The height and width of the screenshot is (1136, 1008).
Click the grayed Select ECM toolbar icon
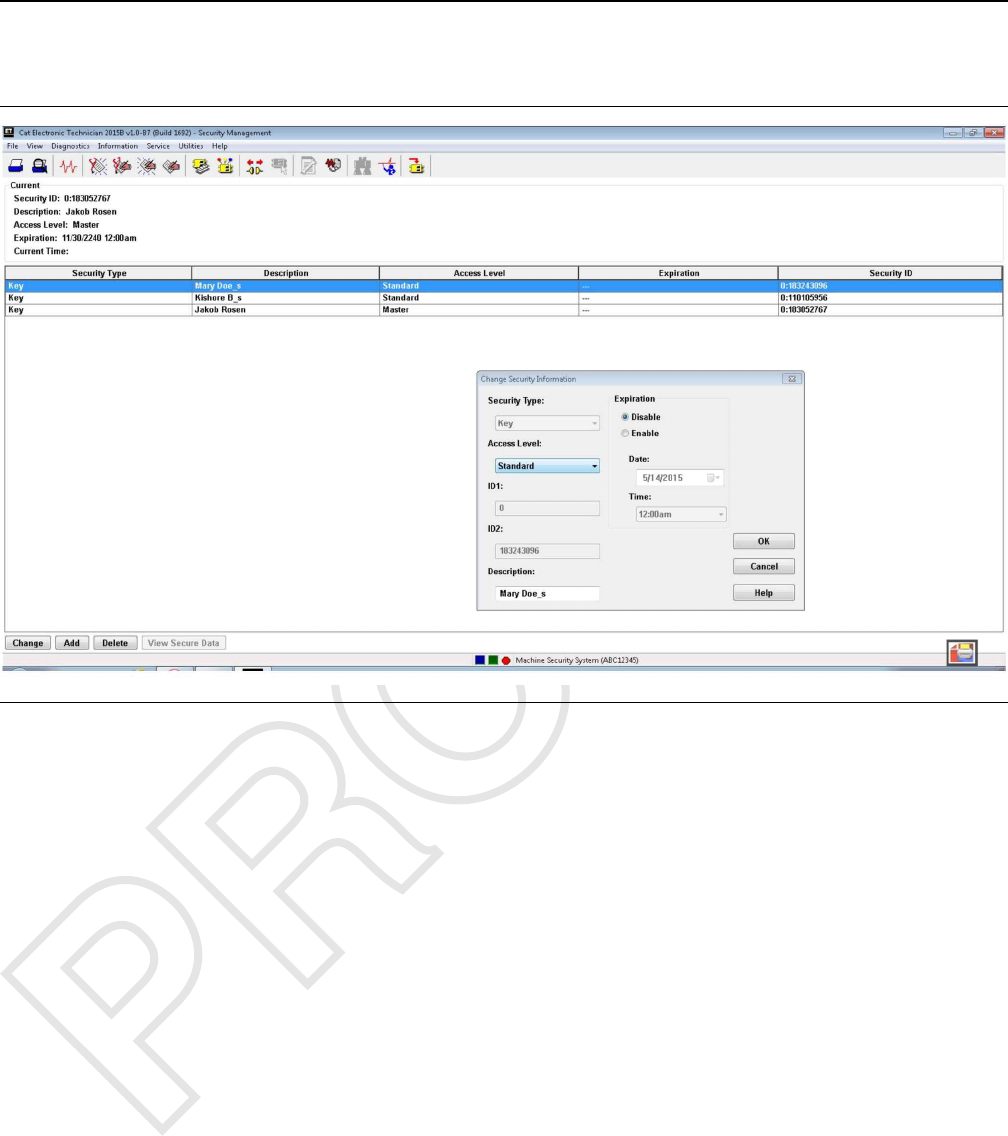click(x=279, y=167)
